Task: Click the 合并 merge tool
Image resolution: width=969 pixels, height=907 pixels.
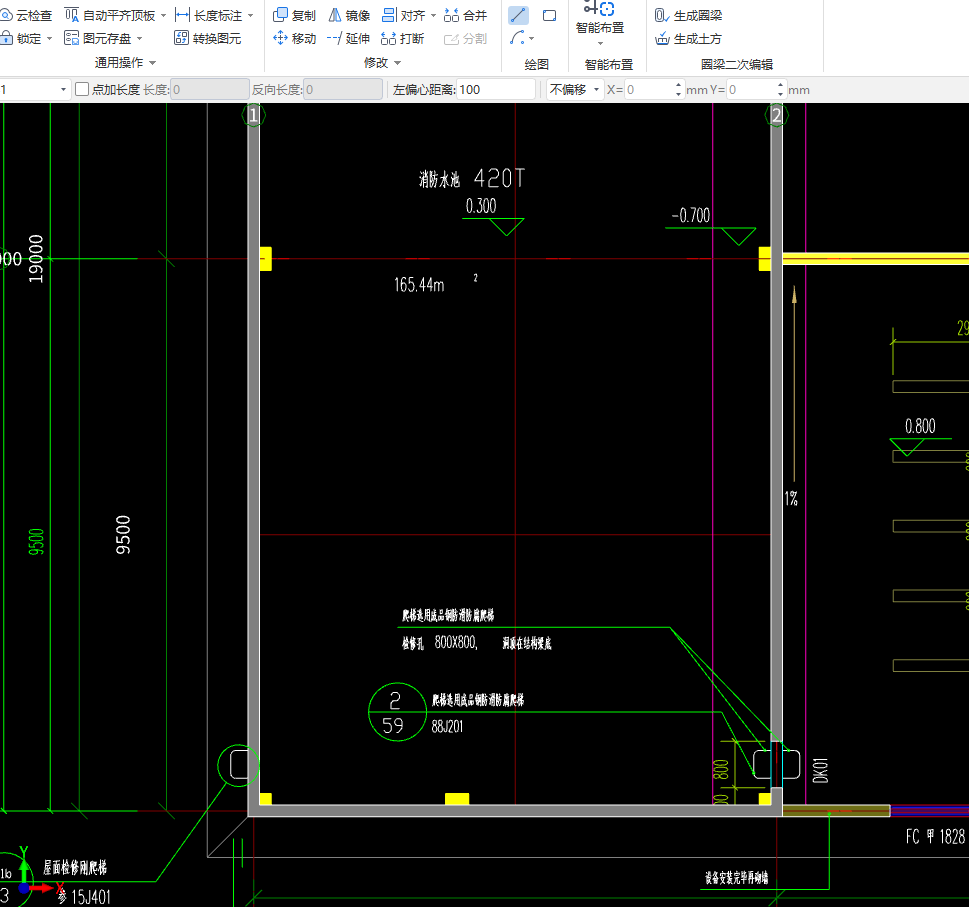Action: tap(466, 15)
